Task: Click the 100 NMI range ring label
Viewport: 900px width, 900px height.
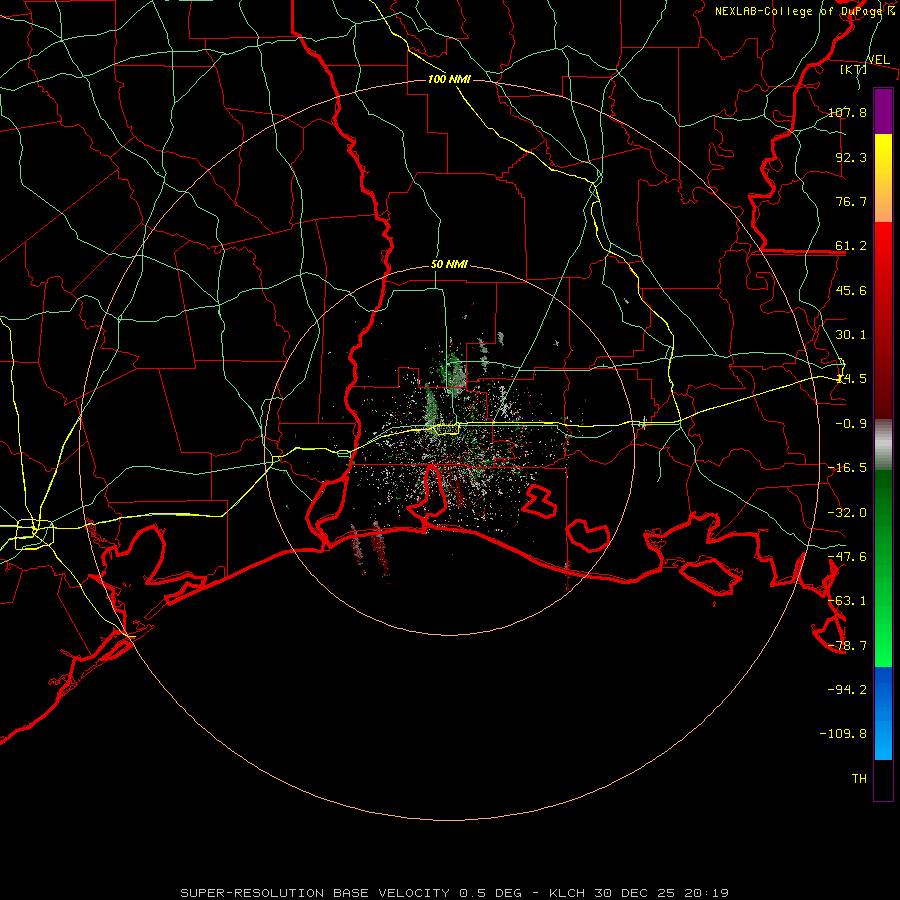Action: pos(449,79)
